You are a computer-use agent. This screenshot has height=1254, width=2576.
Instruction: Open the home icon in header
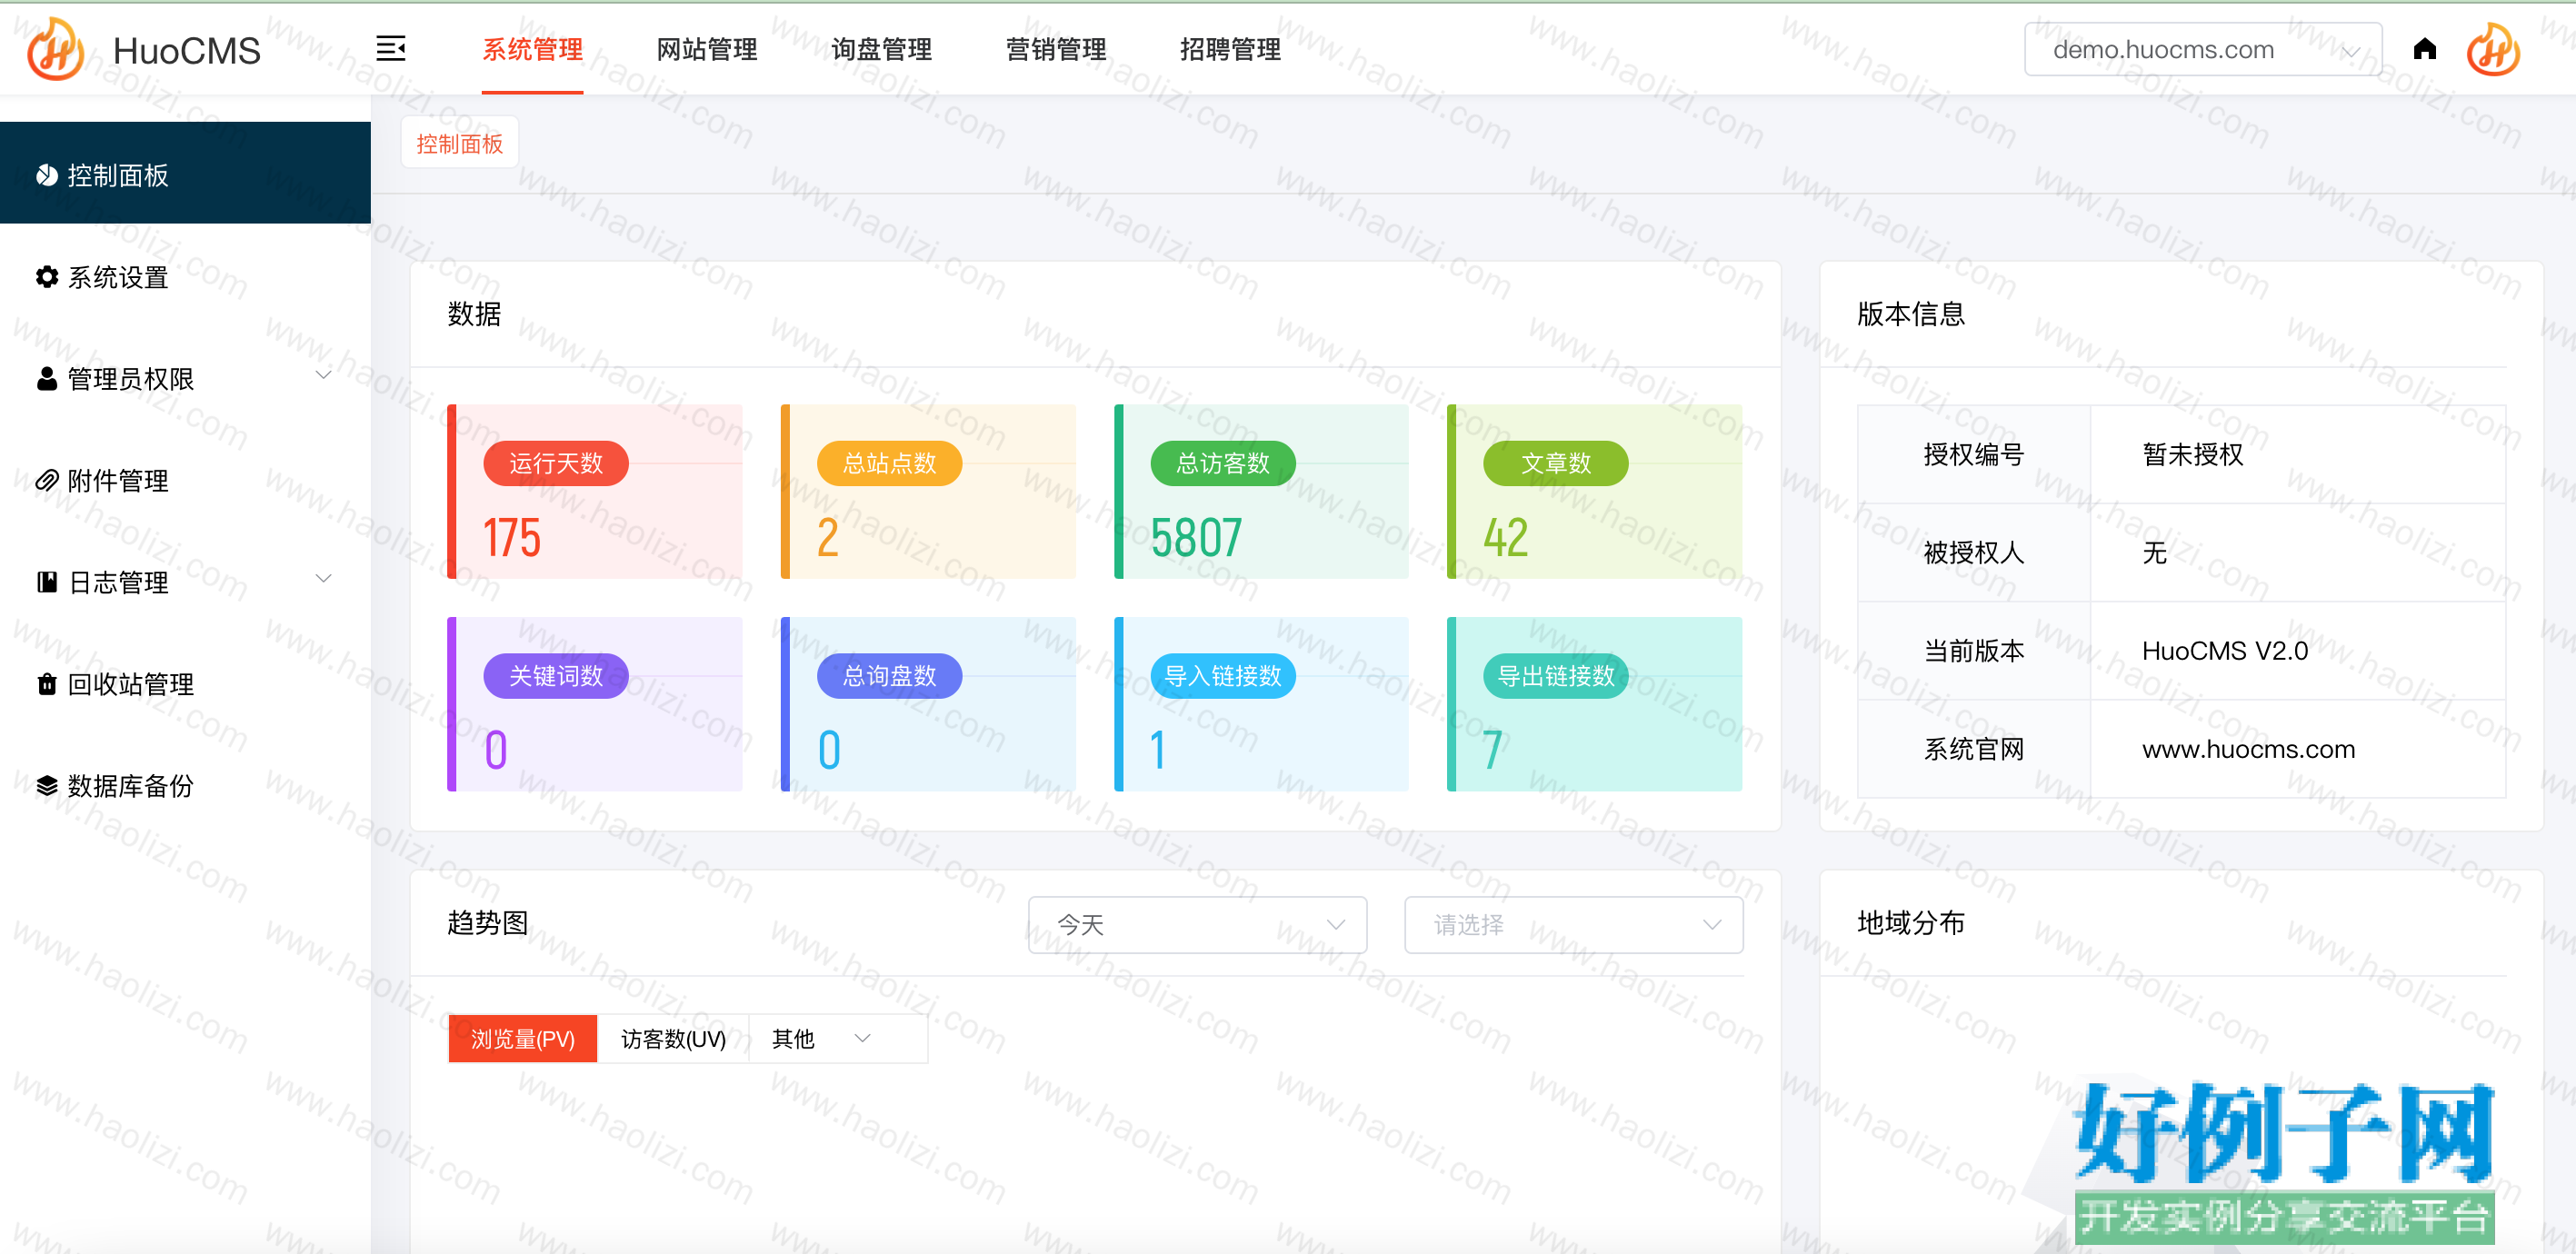click(2424, 49)
